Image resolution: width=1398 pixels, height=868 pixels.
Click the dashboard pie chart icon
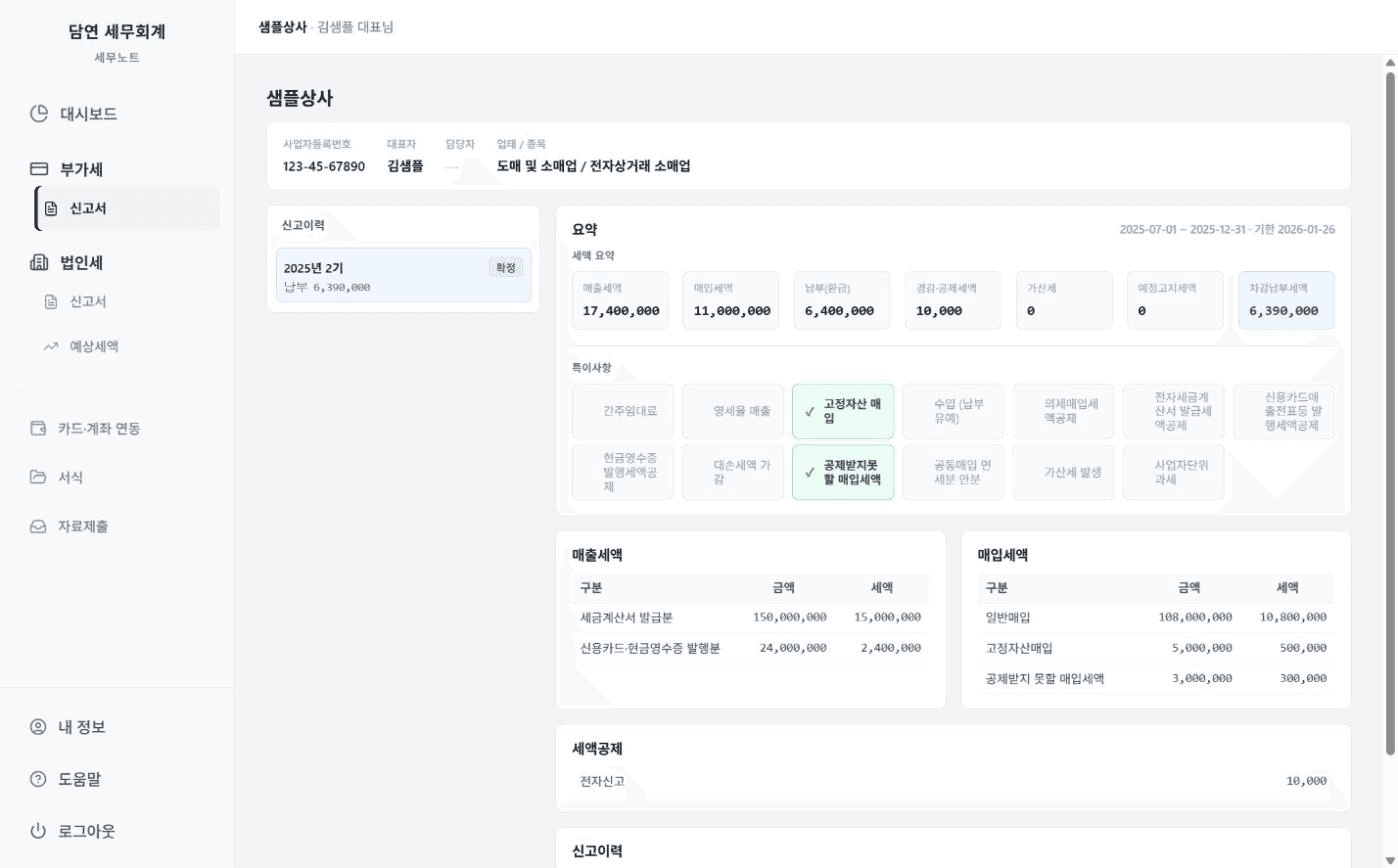coord(39,113)
